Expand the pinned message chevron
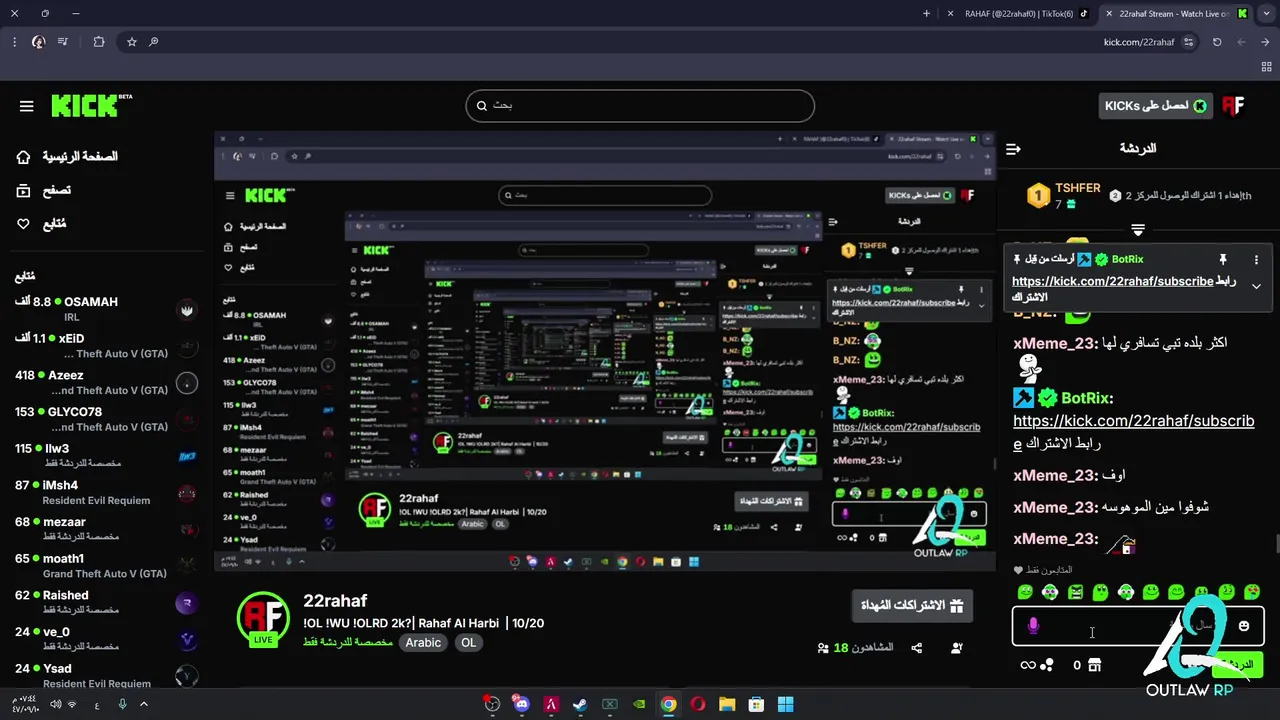The image size is (1280, 720). point(1256,286)
